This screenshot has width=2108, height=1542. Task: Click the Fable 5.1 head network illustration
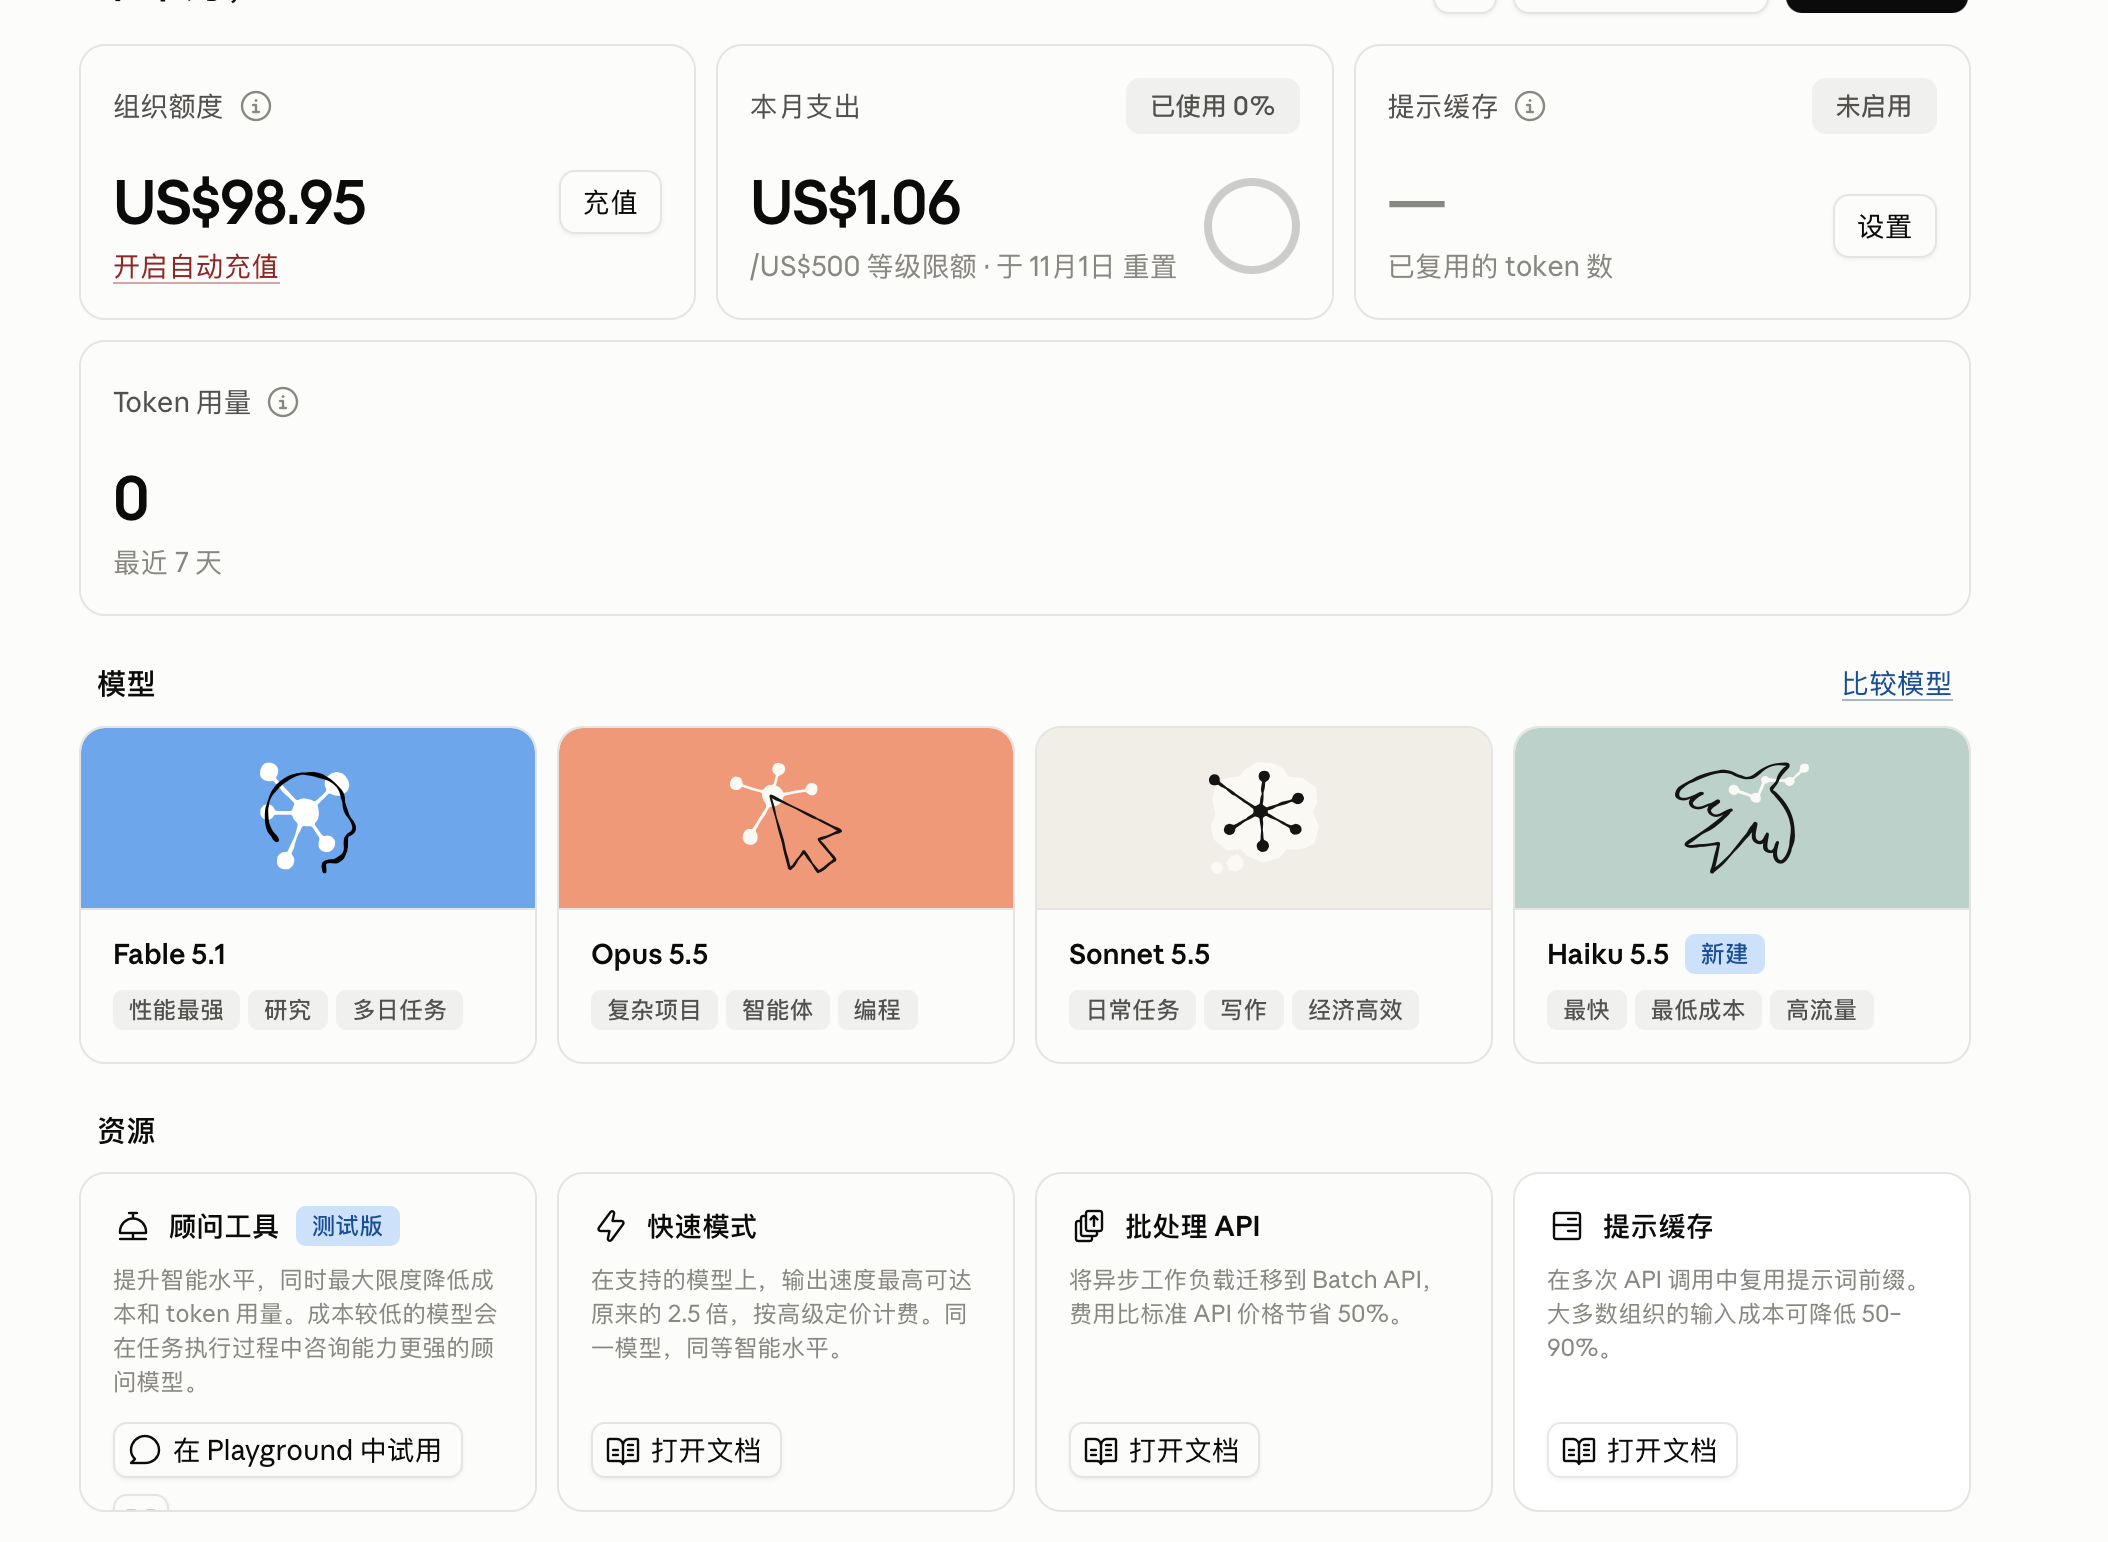point(308,818)
